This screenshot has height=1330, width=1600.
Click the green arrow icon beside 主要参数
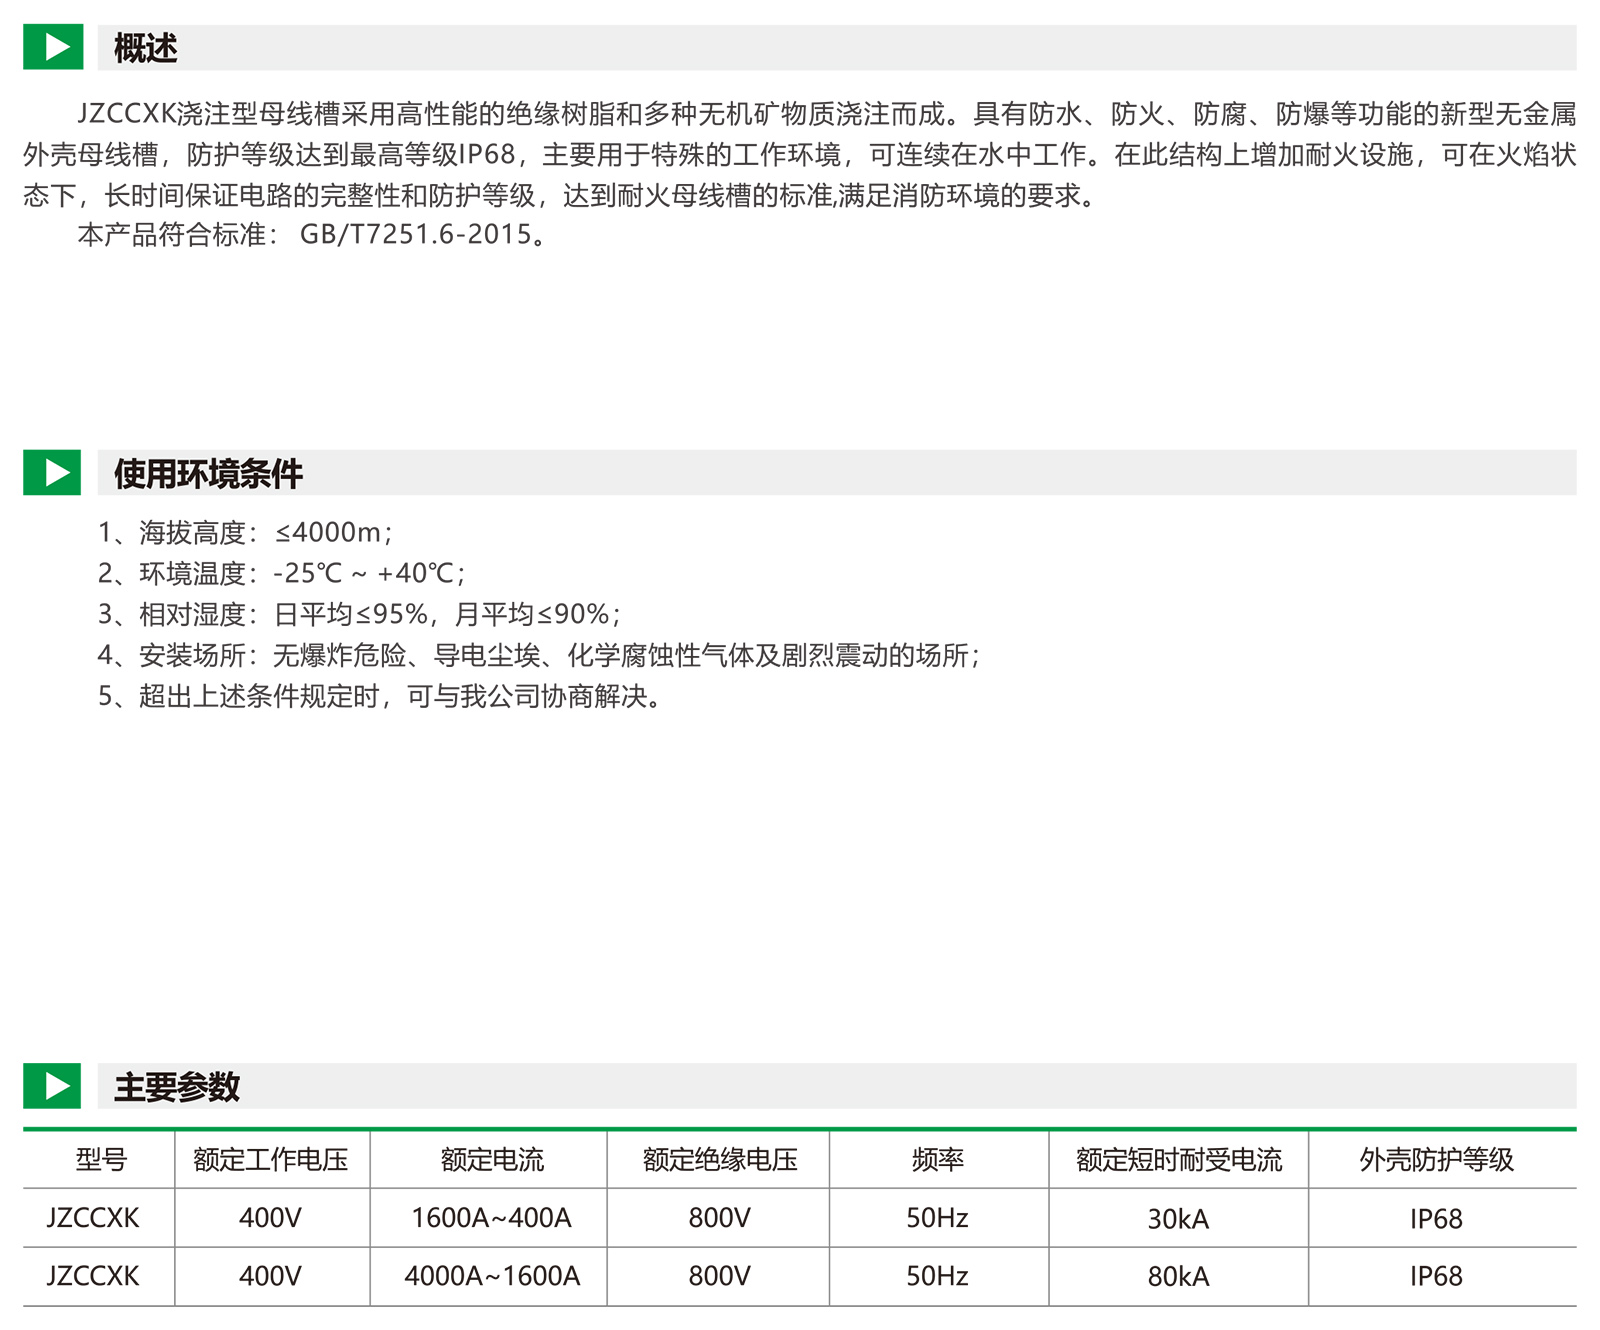(x=52, y=1085)
